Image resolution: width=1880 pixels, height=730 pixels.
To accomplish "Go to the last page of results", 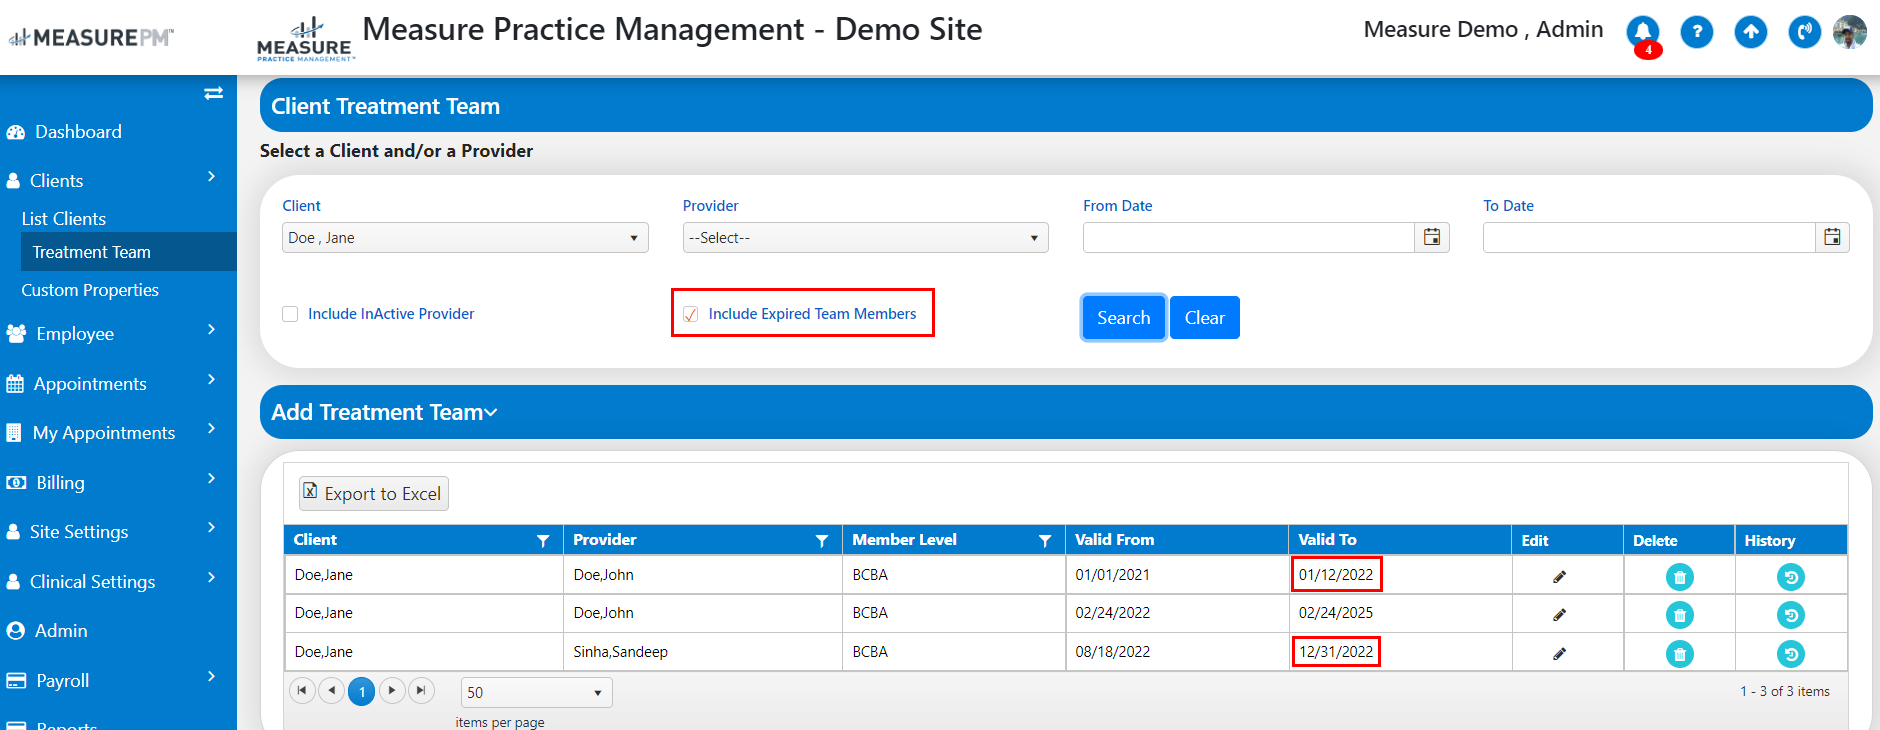I will pos(422,690).
